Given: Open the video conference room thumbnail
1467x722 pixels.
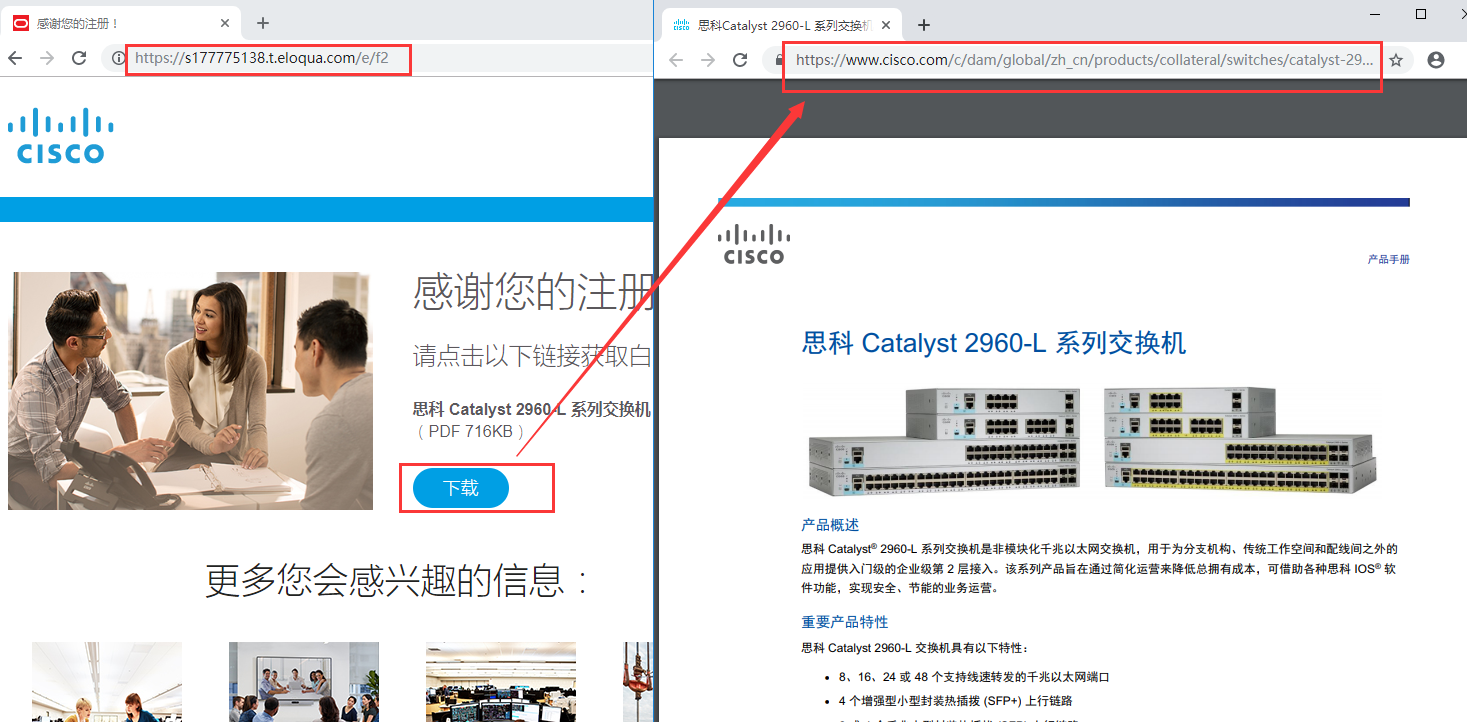Looking at the screenshot, I should click(304, 682).
